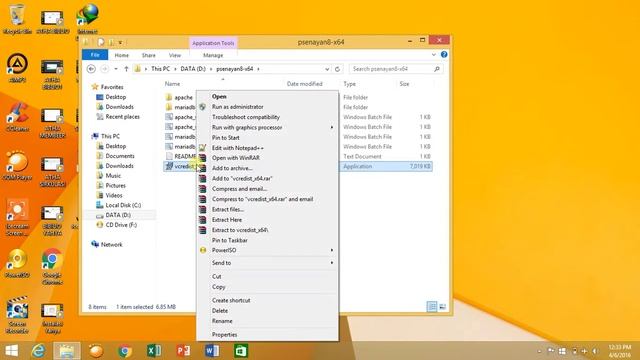Choose Run as administrator in context menu

(x=267, y=107)
